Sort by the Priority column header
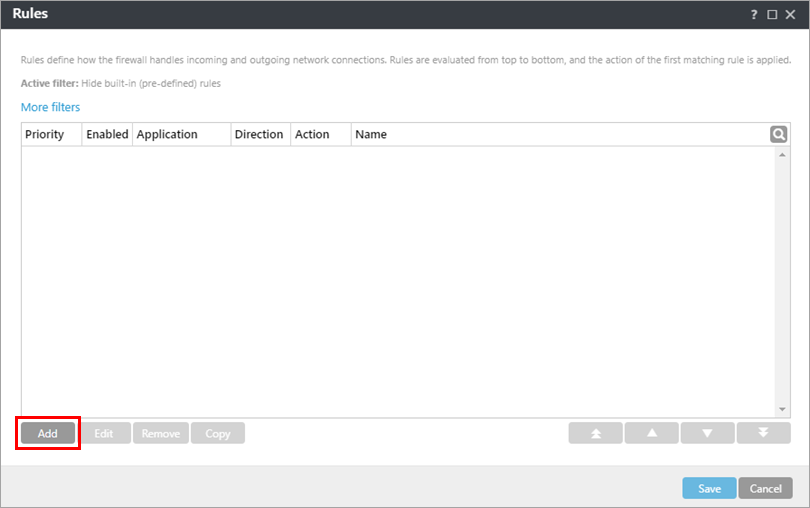 [45, 134]
